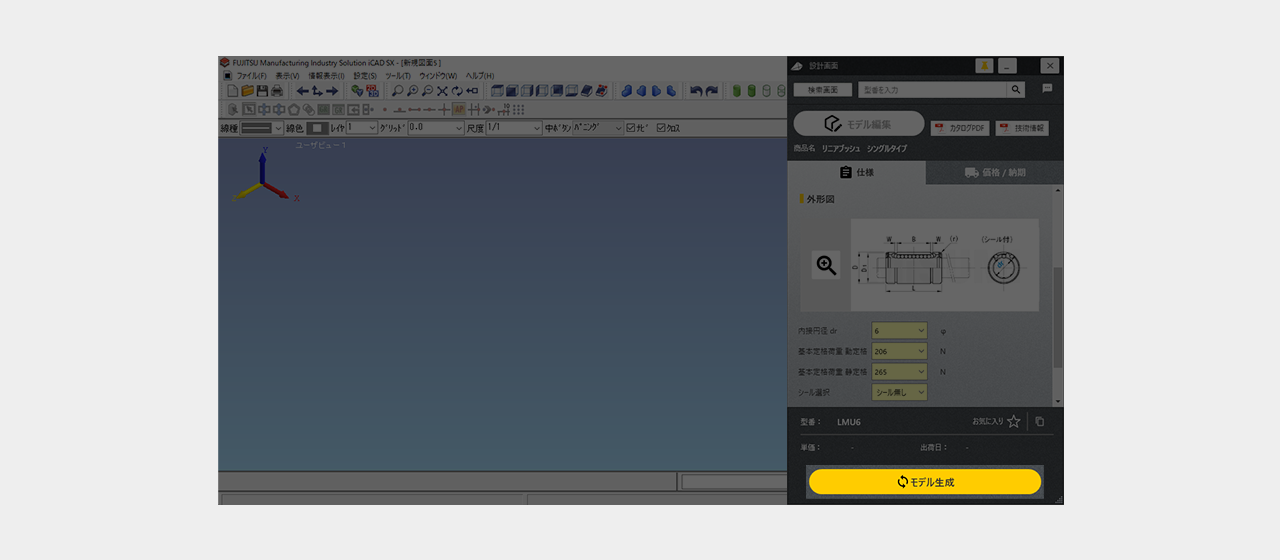Open the ファイル(F) menu
This screenshot has width=1280, height=560.
pos(251,76)
